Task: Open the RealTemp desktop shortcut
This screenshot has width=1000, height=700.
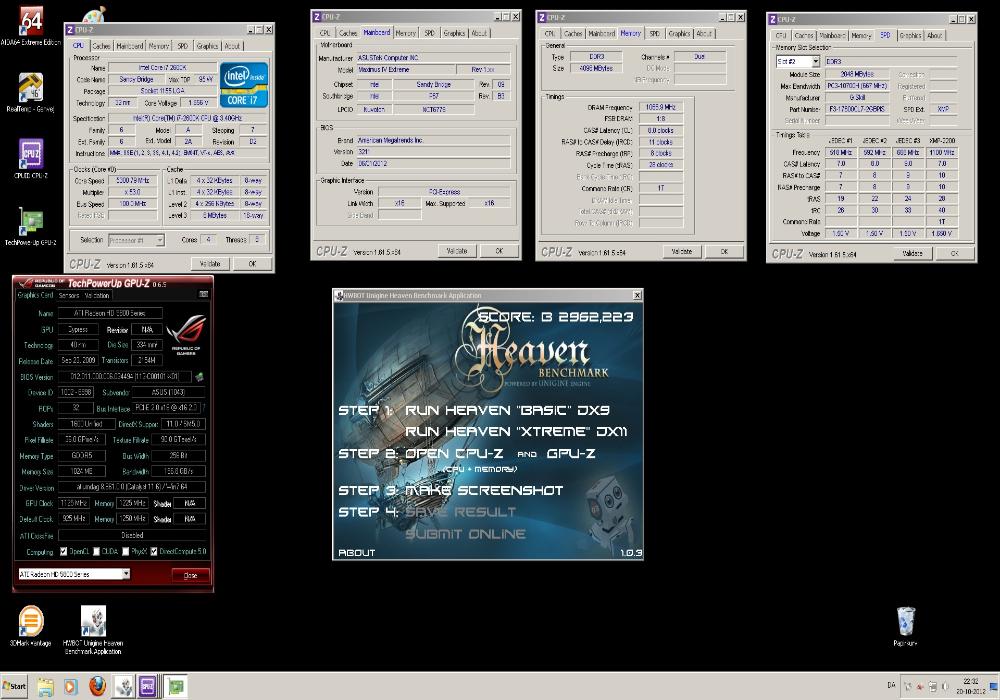Action: point(31,93)
